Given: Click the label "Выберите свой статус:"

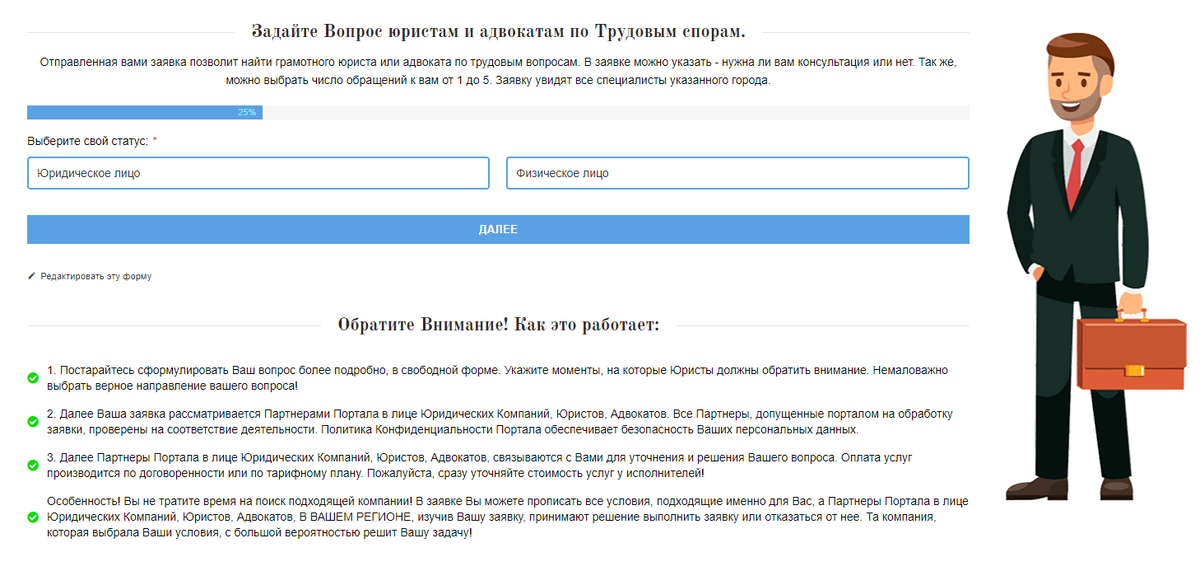Looking at the screenshot, I should pos(92,141).
